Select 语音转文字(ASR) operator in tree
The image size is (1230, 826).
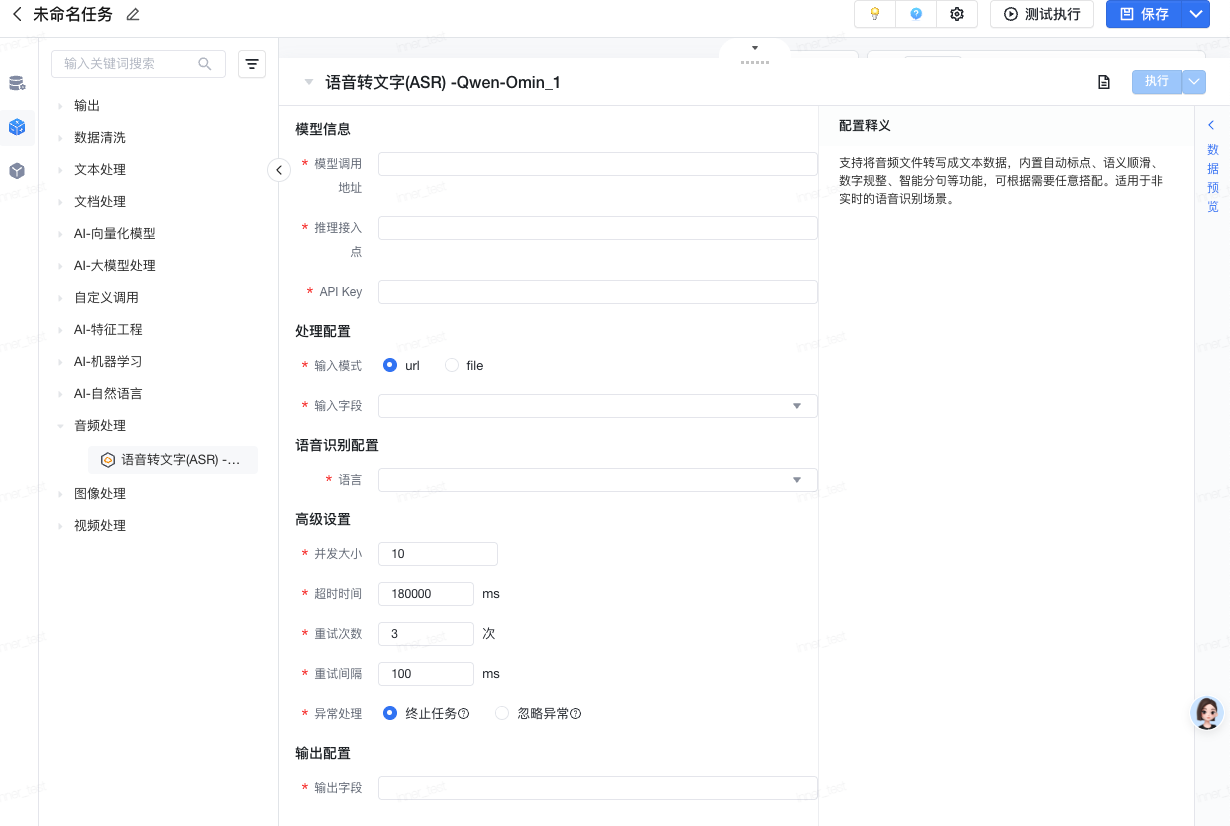[x=180, y=460]
